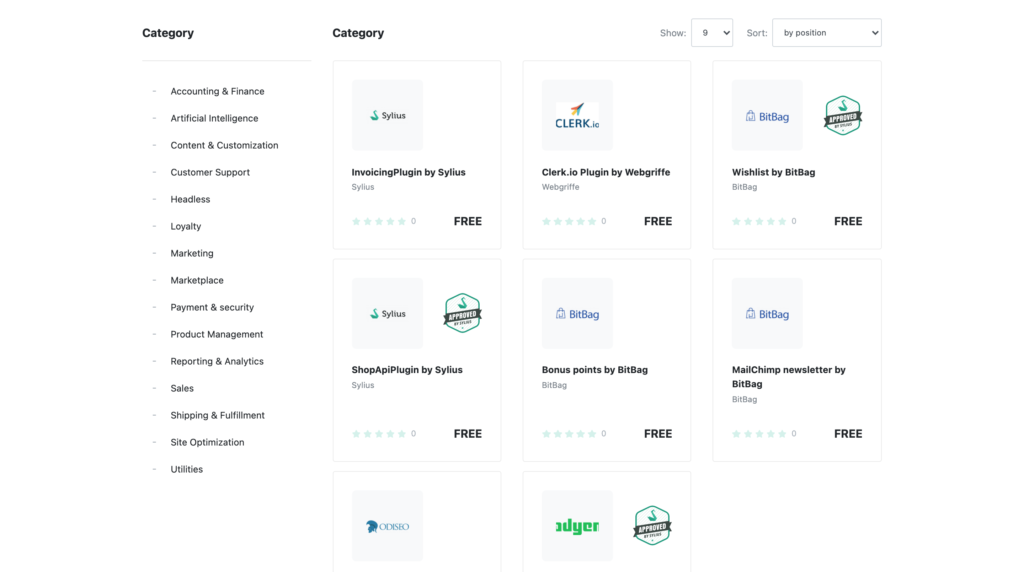Select Product Management category

pos(216,334)
